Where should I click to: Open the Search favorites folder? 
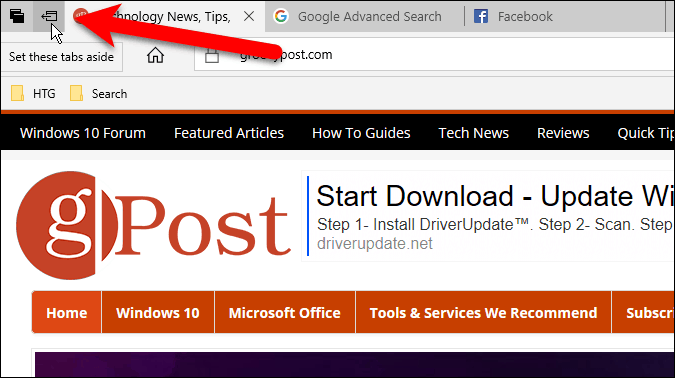[99, 93]
